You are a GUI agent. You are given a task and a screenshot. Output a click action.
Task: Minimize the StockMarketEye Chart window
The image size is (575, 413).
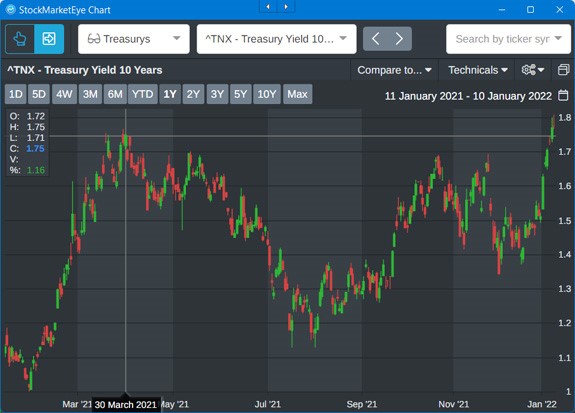click(502, 10)
